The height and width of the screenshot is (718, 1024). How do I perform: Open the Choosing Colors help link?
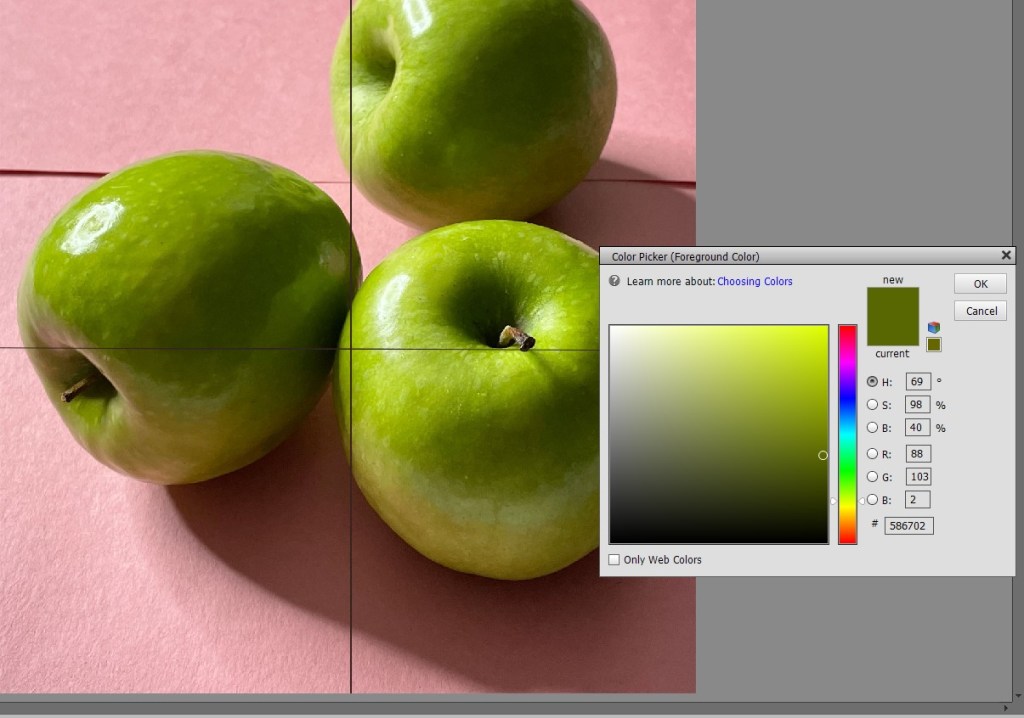pos(754,282)
